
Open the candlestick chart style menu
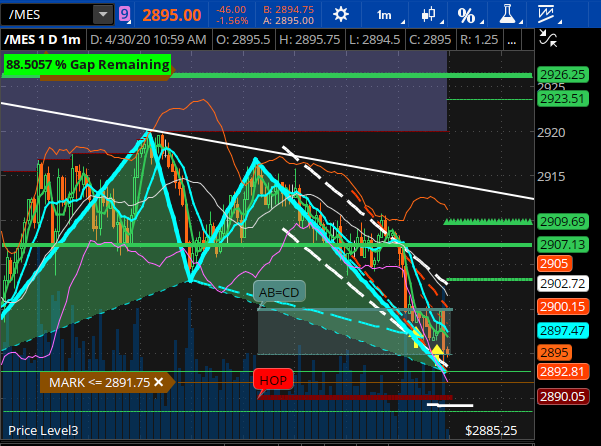coord(430,15)
